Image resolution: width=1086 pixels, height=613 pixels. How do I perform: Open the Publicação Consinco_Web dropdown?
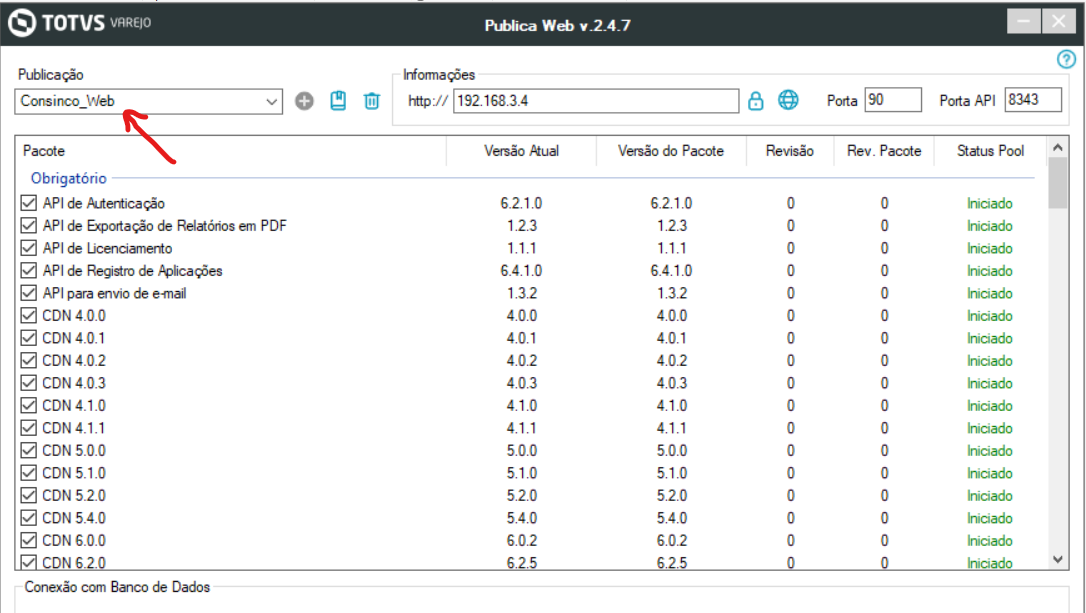(x=148, y=101)
